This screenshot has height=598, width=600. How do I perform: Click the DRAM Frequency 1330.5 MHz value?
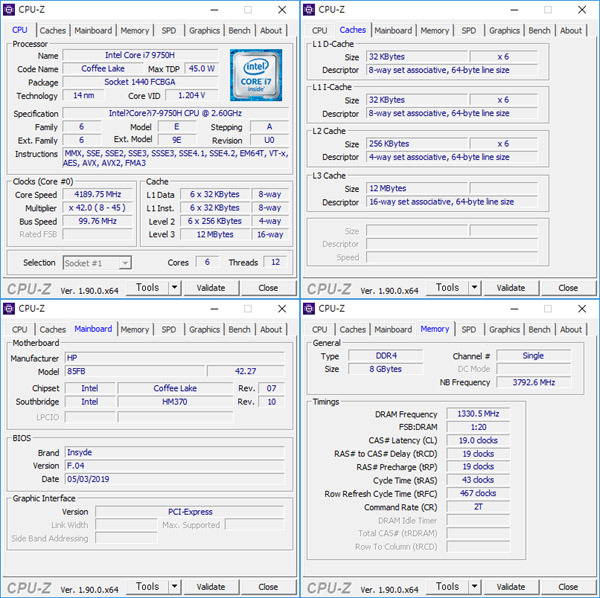point(478,414)
